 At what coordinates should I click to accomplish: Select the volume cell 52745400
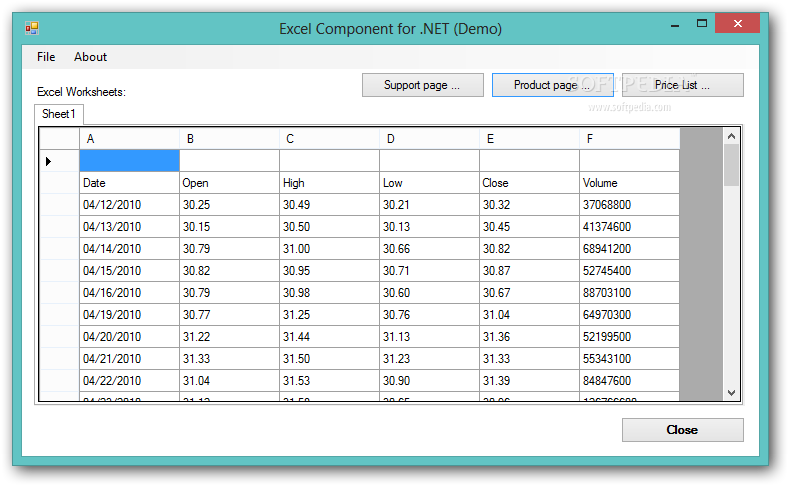tap(629, 271)
